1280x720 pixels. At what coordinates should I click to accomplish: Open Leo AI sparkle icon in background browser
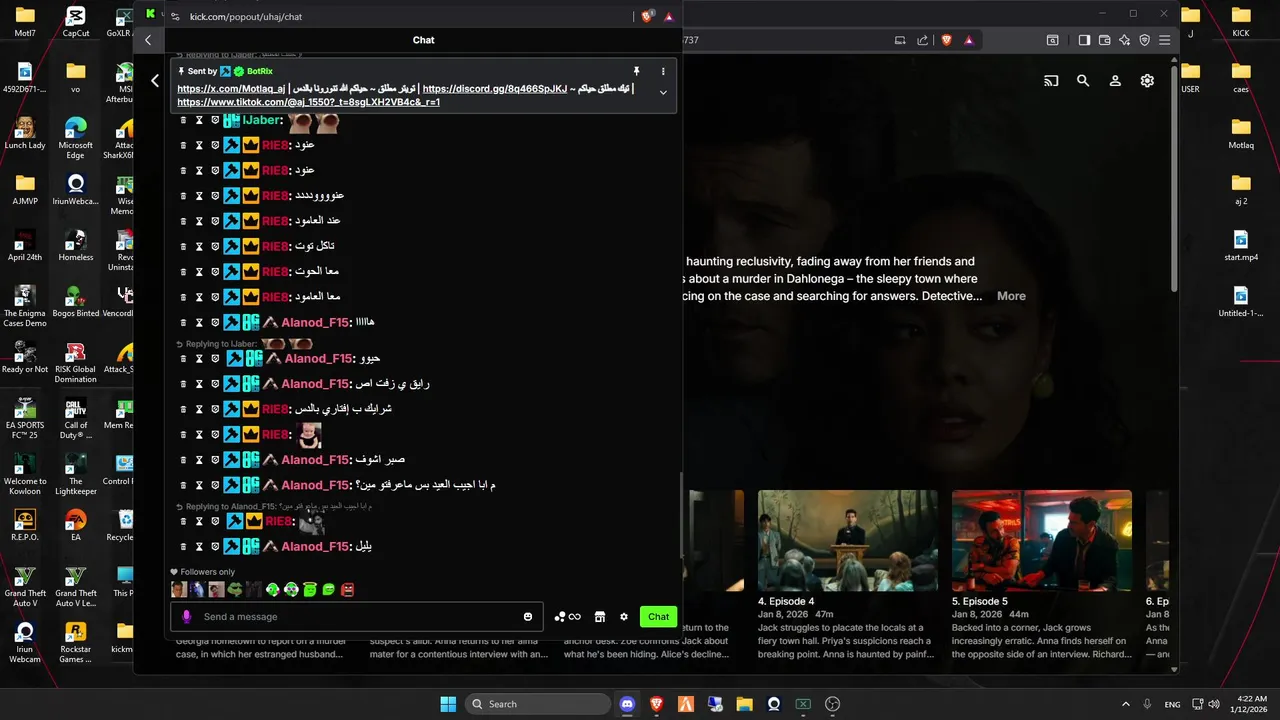click(x=1125, y=40)
